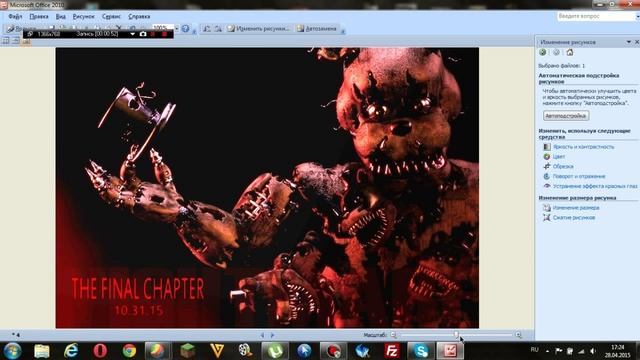
Task: Click the color wheel icon beside Цвет
Action: pos(547,157)
